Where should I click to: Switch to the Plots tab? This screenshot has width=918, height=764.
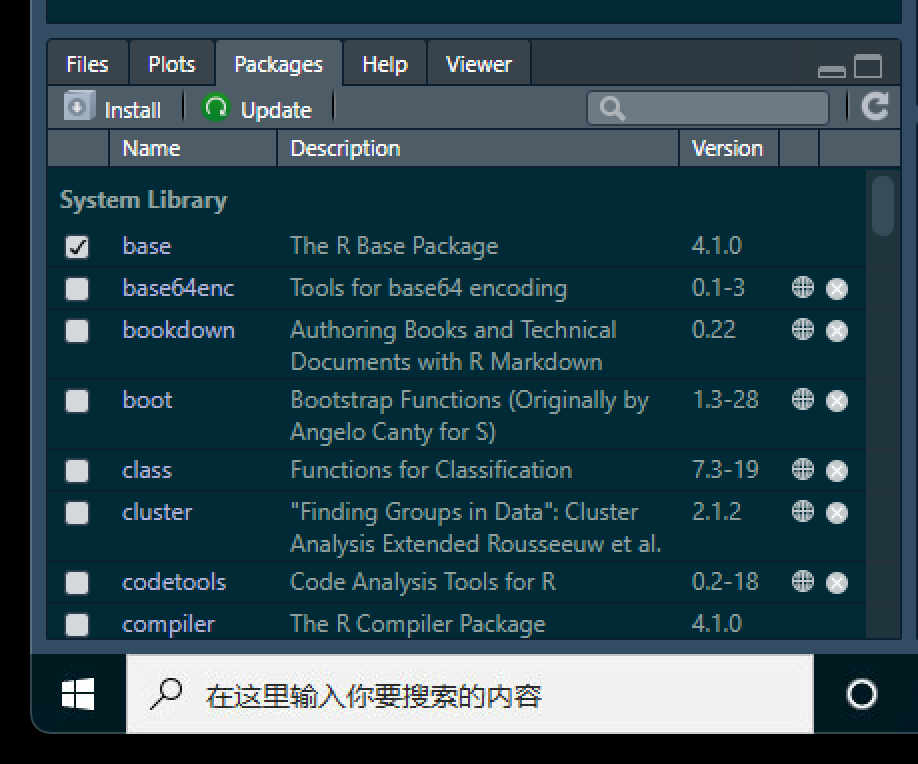point(172,64)
